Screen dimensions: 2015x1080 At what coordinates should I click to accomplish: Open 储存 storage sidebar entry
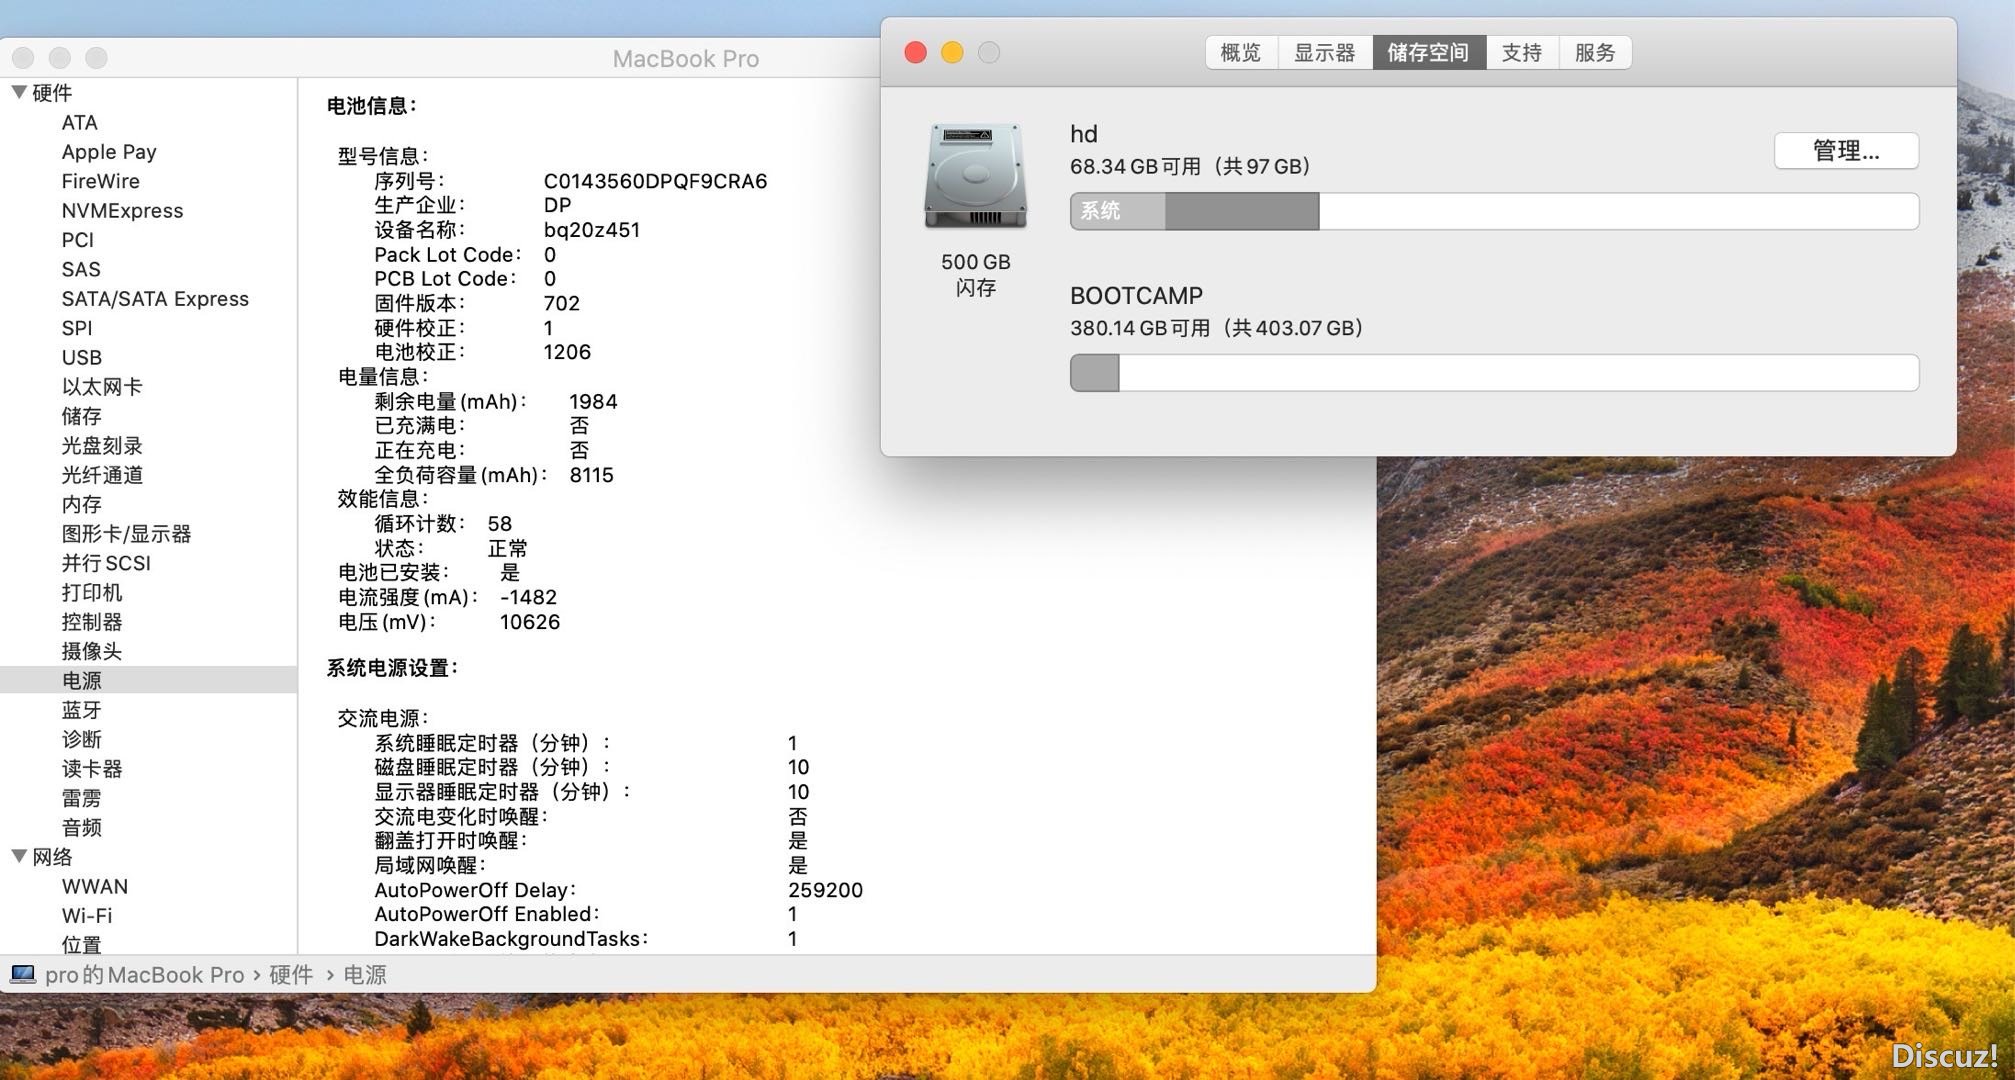(x=81, y=416)
